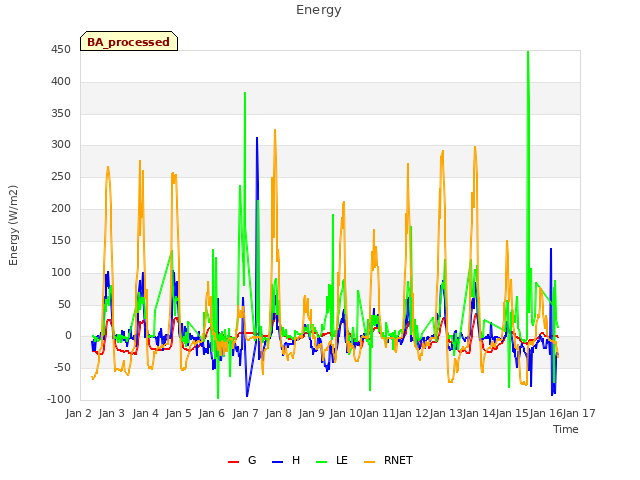640x480 pixels.
Task: Click the 50 y-axis tick label
Action: coord(64,304)
